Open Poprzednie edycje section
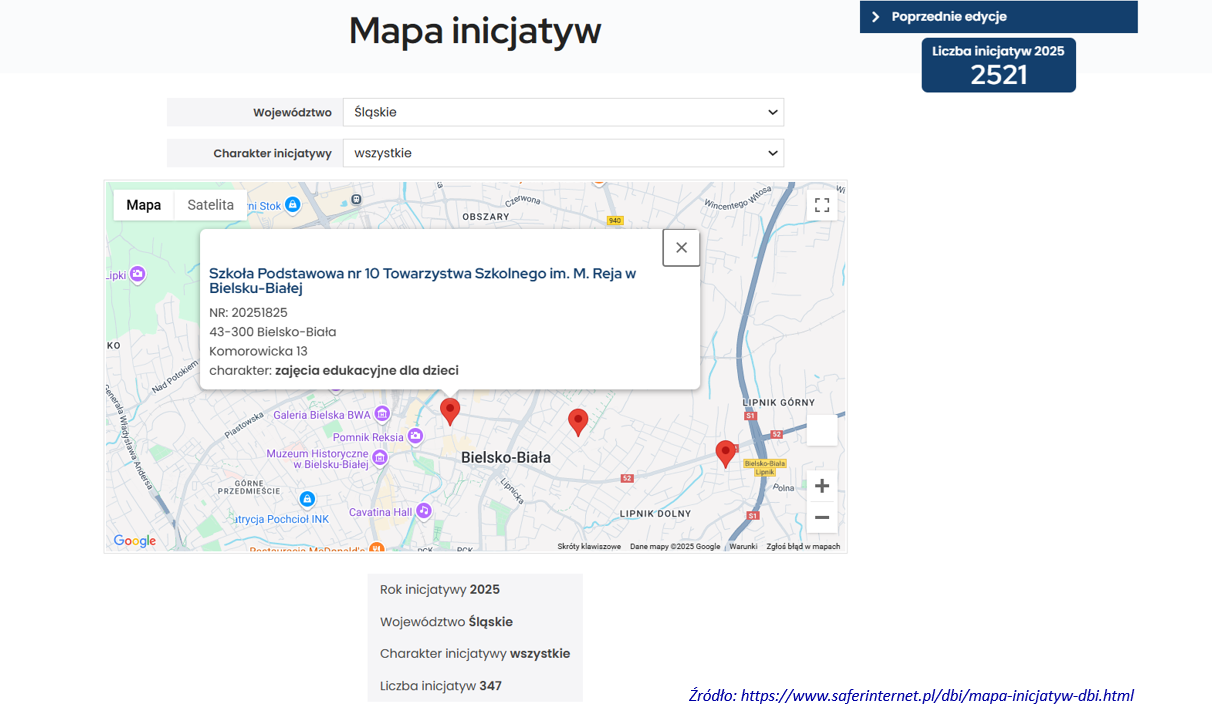The width and height of the screenshot is (1212, 704). pos(999,17)
